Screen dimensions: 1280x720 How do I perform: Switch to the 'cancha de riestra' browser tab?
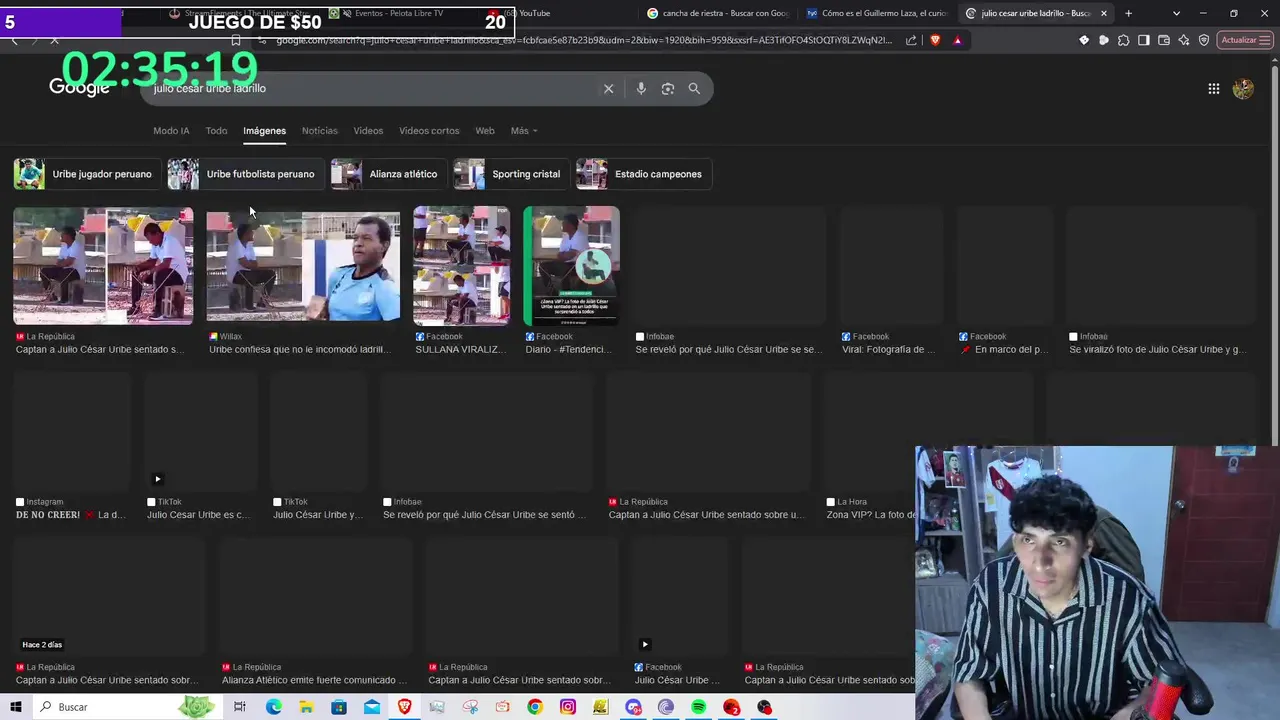(718, 13)
